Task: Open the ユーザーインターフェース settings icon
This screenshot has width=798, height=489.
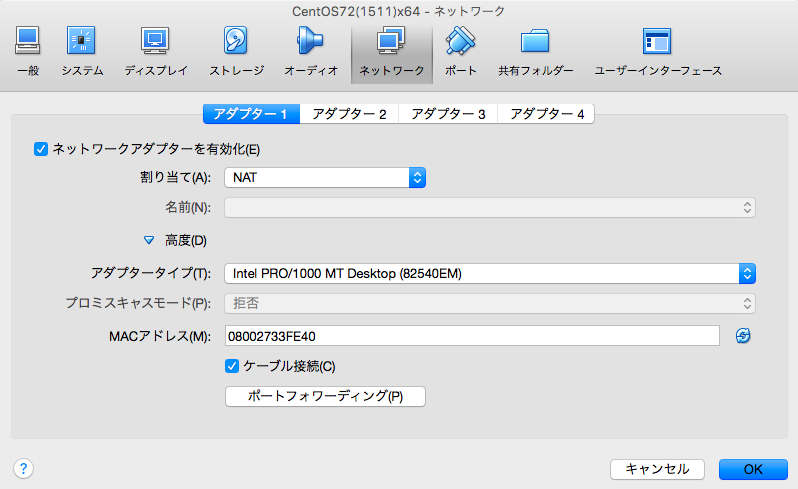Action: (x=658, y=52)
